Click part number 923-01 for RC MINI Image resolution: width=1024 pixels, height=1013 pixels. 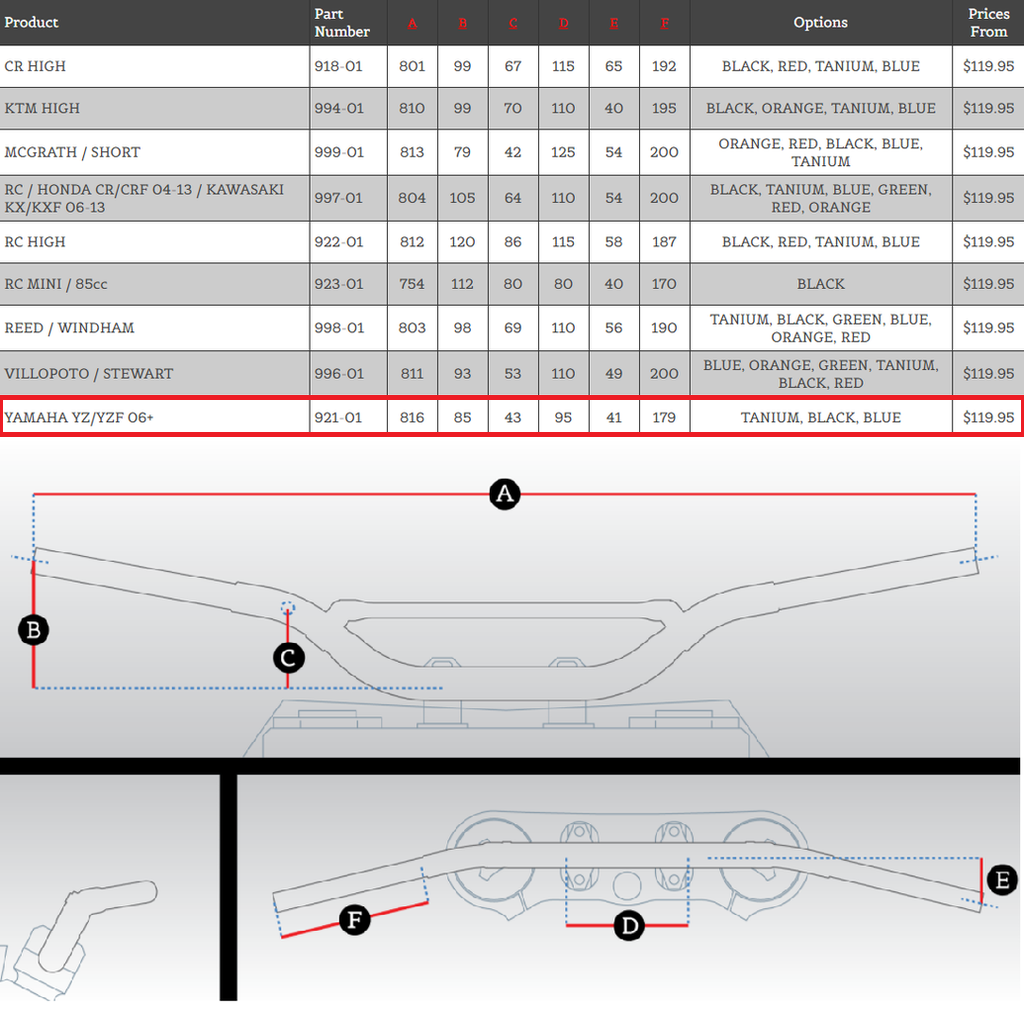coord(338,284)
